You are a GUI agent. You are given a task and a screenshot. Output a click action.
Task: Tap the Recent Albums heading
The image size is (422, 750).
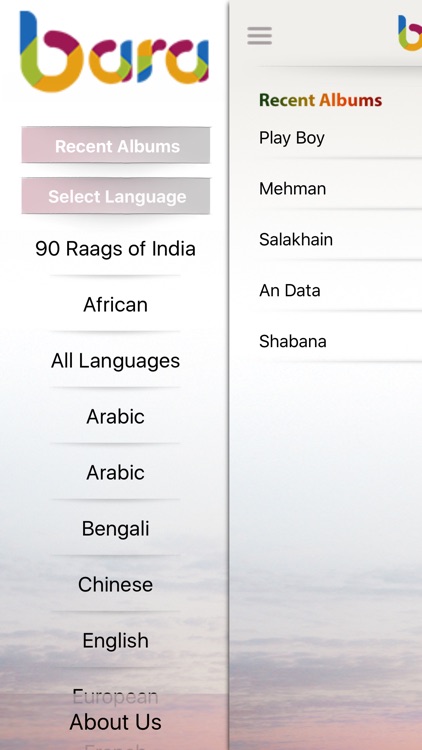(321, 100)
